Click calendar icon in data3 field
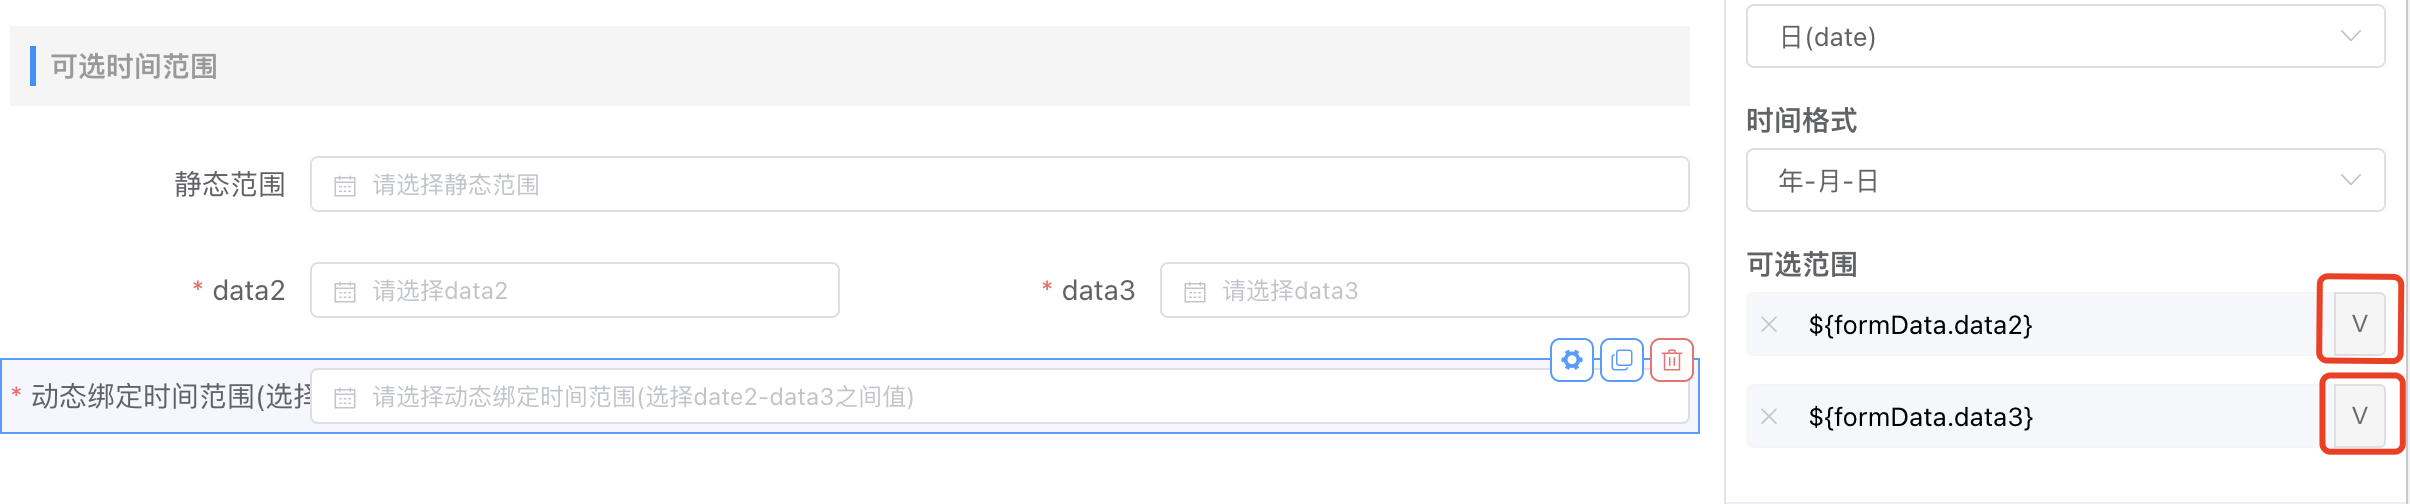The image size is (2410, 504). tap(1195, 291)
